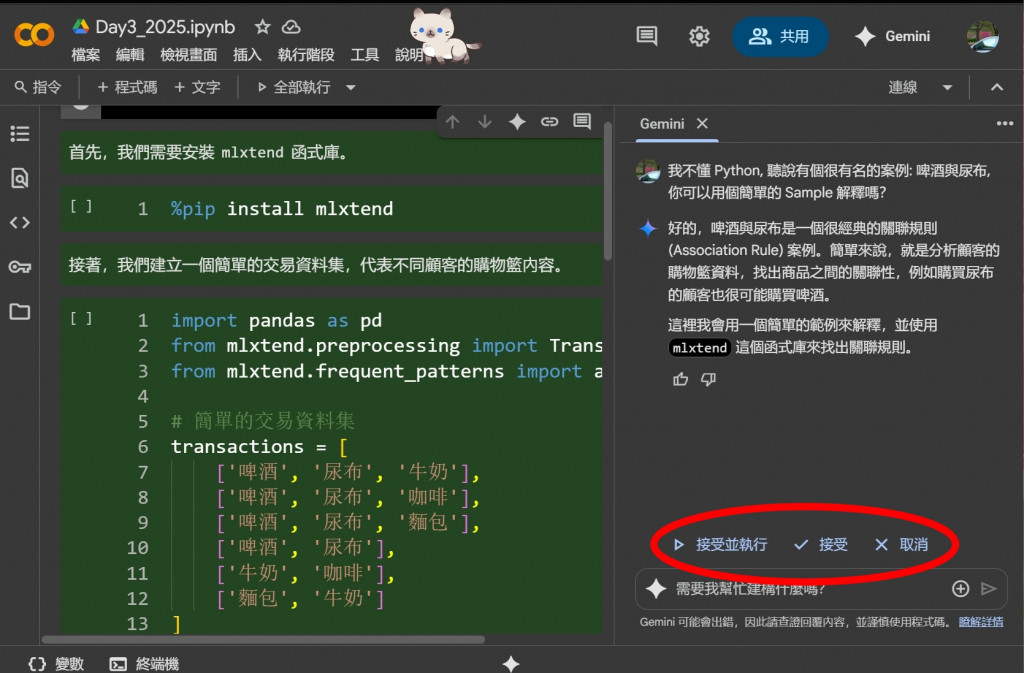Open the 瞭解詳情 learn more link
This screenshot has height=673, width=1024.
[981, 622]
